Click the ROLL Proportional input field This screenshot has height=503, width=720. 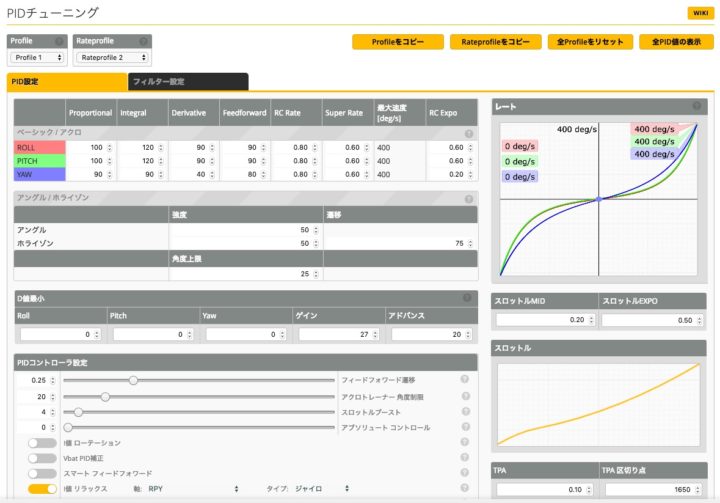point(90,148)
